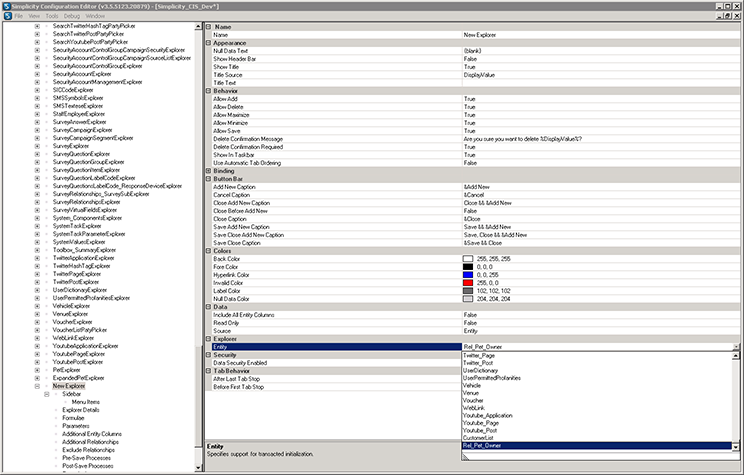Select CustomerList in the entity list
Viewport: 744px width, 475px height.
478,438
